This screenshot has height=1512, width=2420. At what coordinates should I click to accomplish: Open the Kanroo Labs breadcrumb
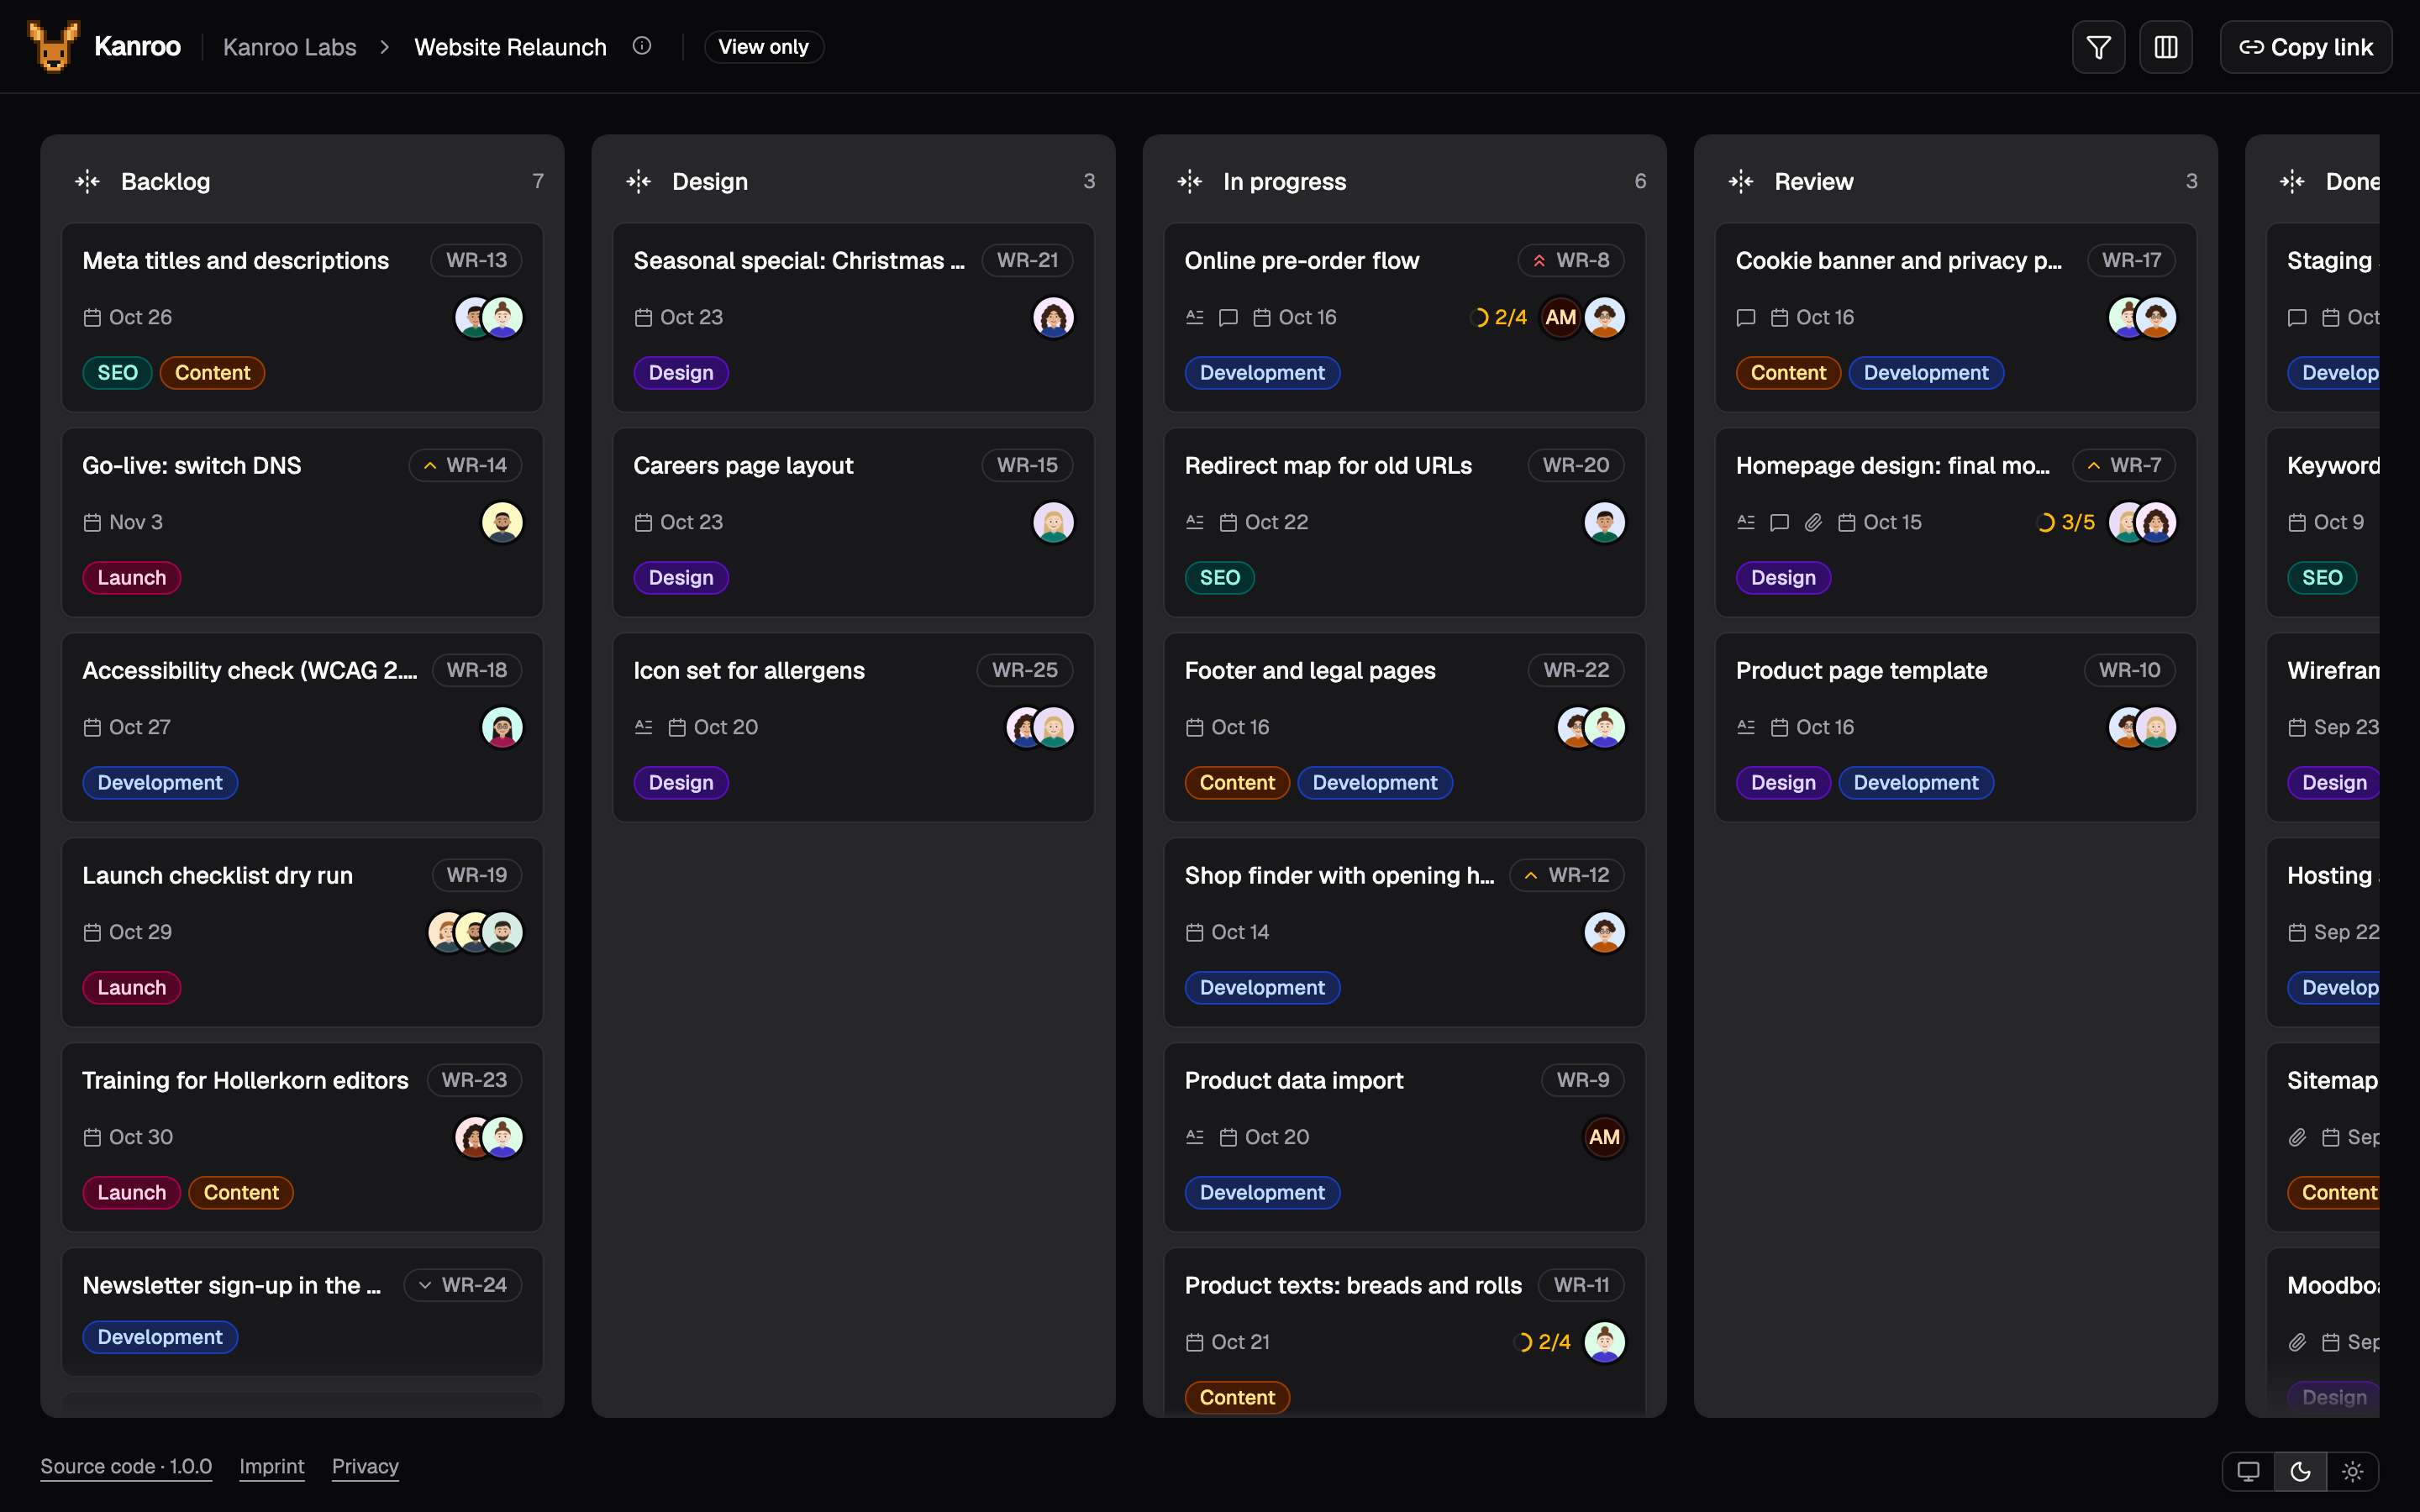tap(289, 47)
